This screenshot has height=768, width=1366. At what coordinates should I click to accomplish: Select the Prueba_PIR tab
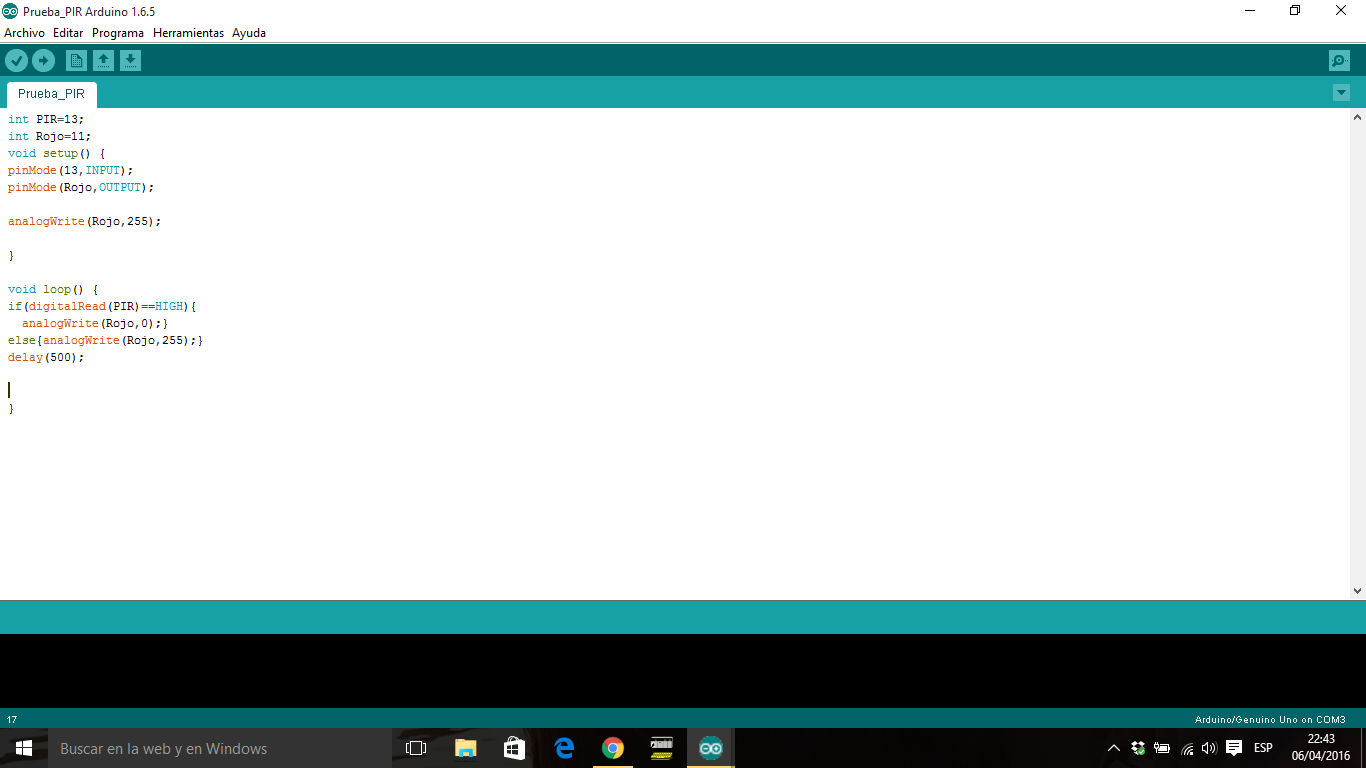[51, 94]
